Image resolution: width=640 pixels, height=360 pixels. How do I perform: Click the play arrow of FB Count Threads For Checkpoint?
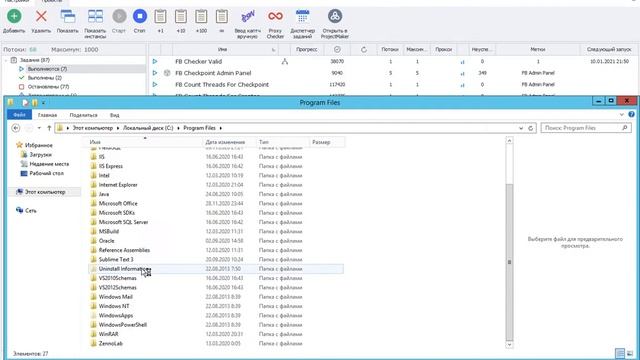[x=155, y=84]
